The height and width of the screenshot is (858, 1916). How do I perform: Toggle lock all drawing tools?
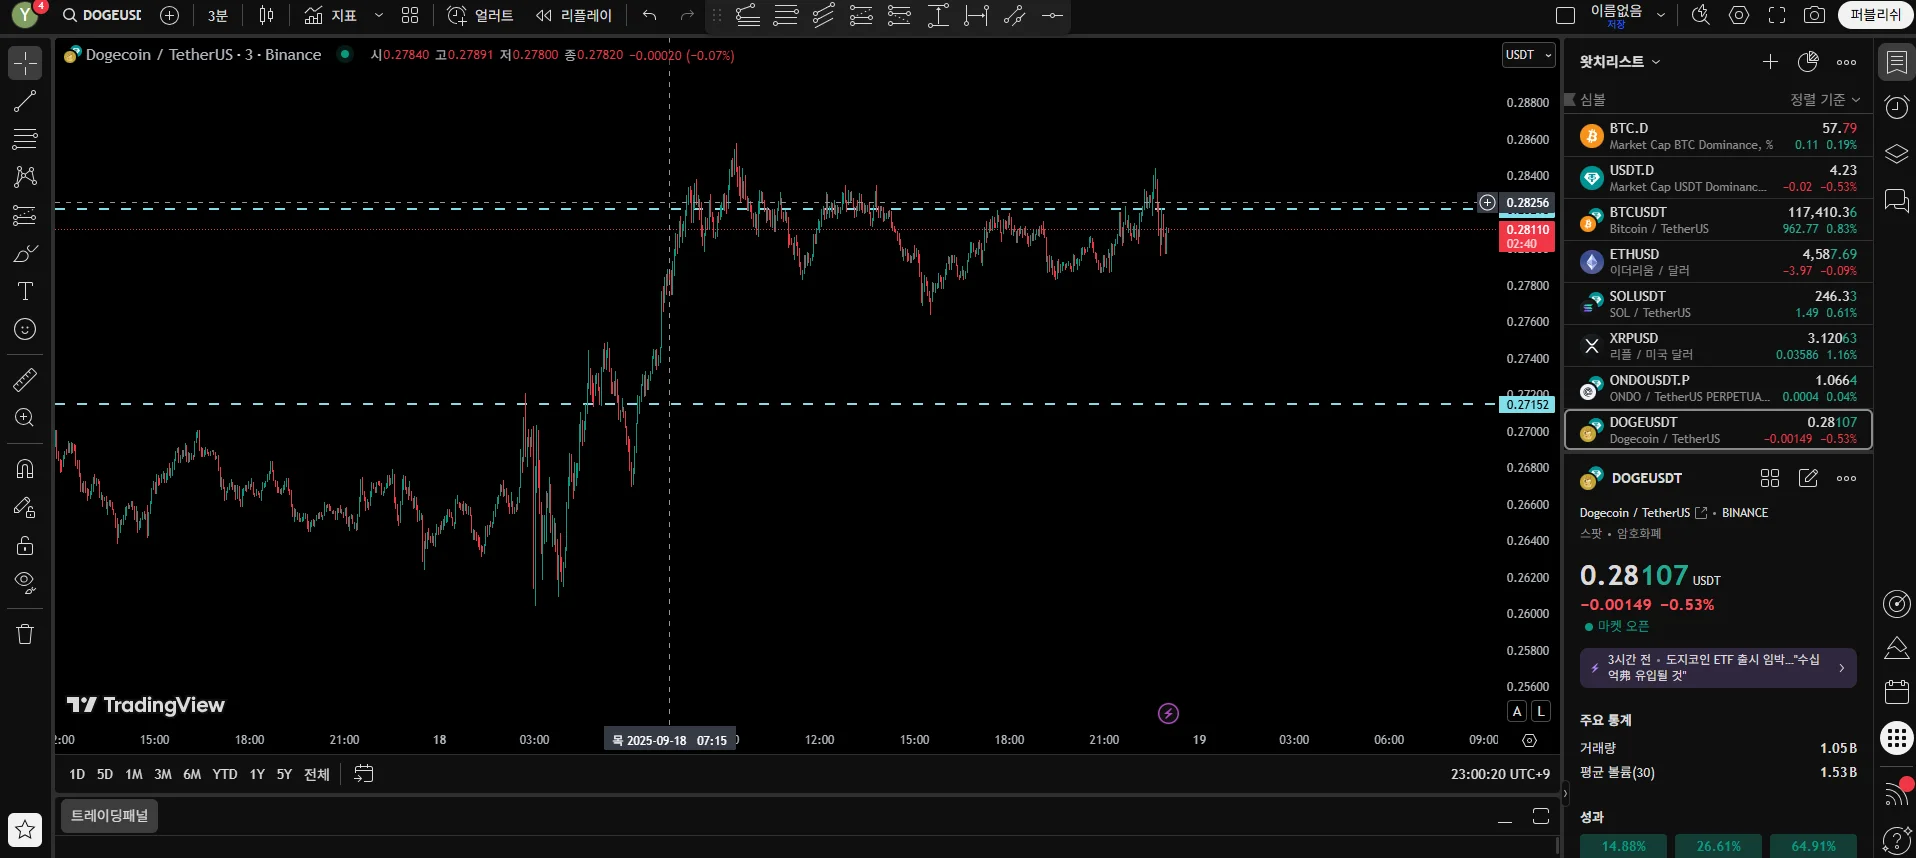point(25,545)
